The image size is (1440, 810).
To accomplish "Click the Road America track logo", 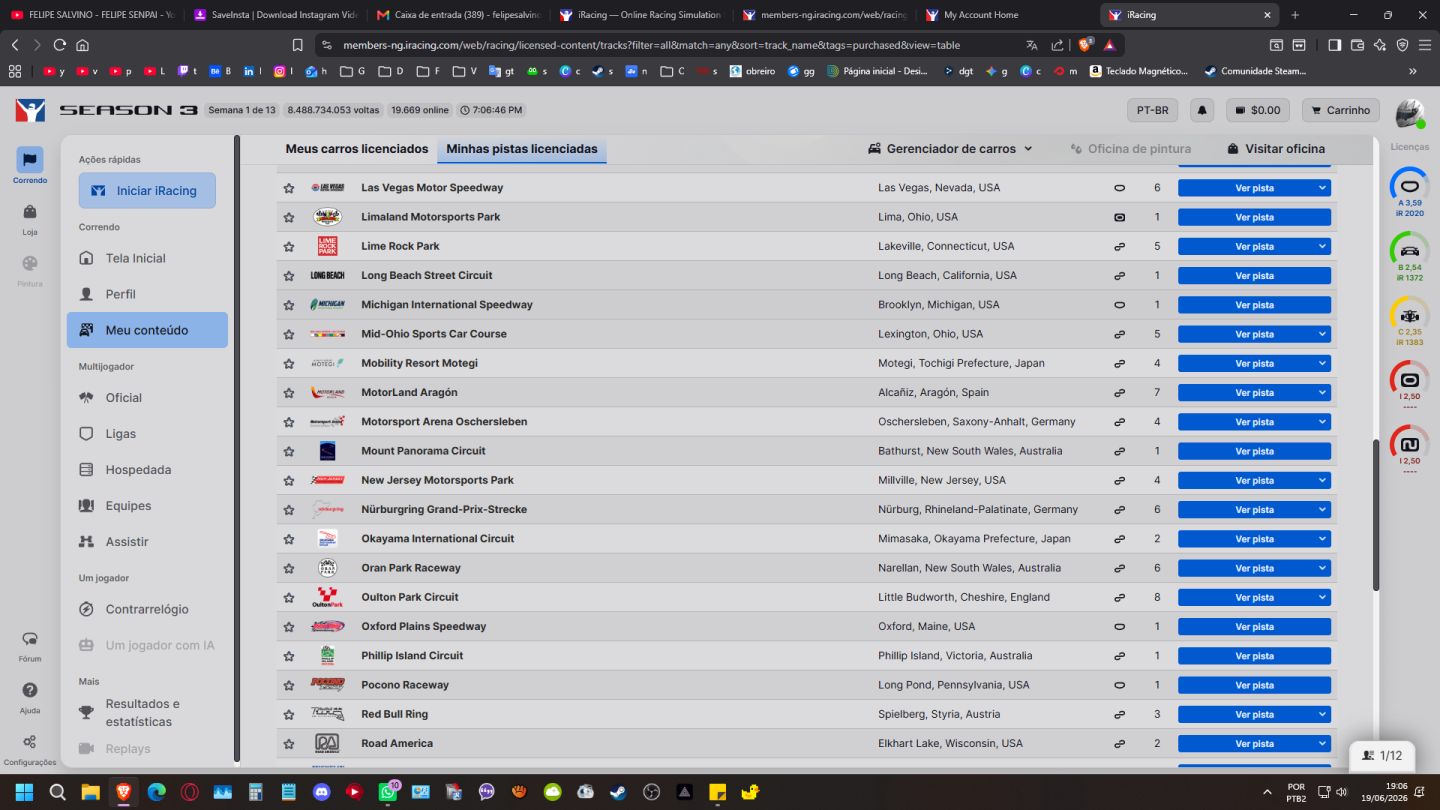I will coord(327,743).
